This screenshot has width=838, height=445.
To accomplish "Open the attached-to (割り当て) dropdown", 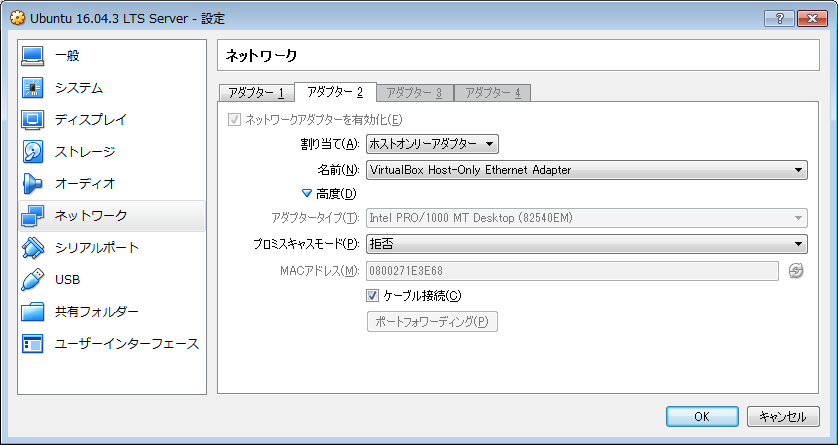I will click(432, 145).
